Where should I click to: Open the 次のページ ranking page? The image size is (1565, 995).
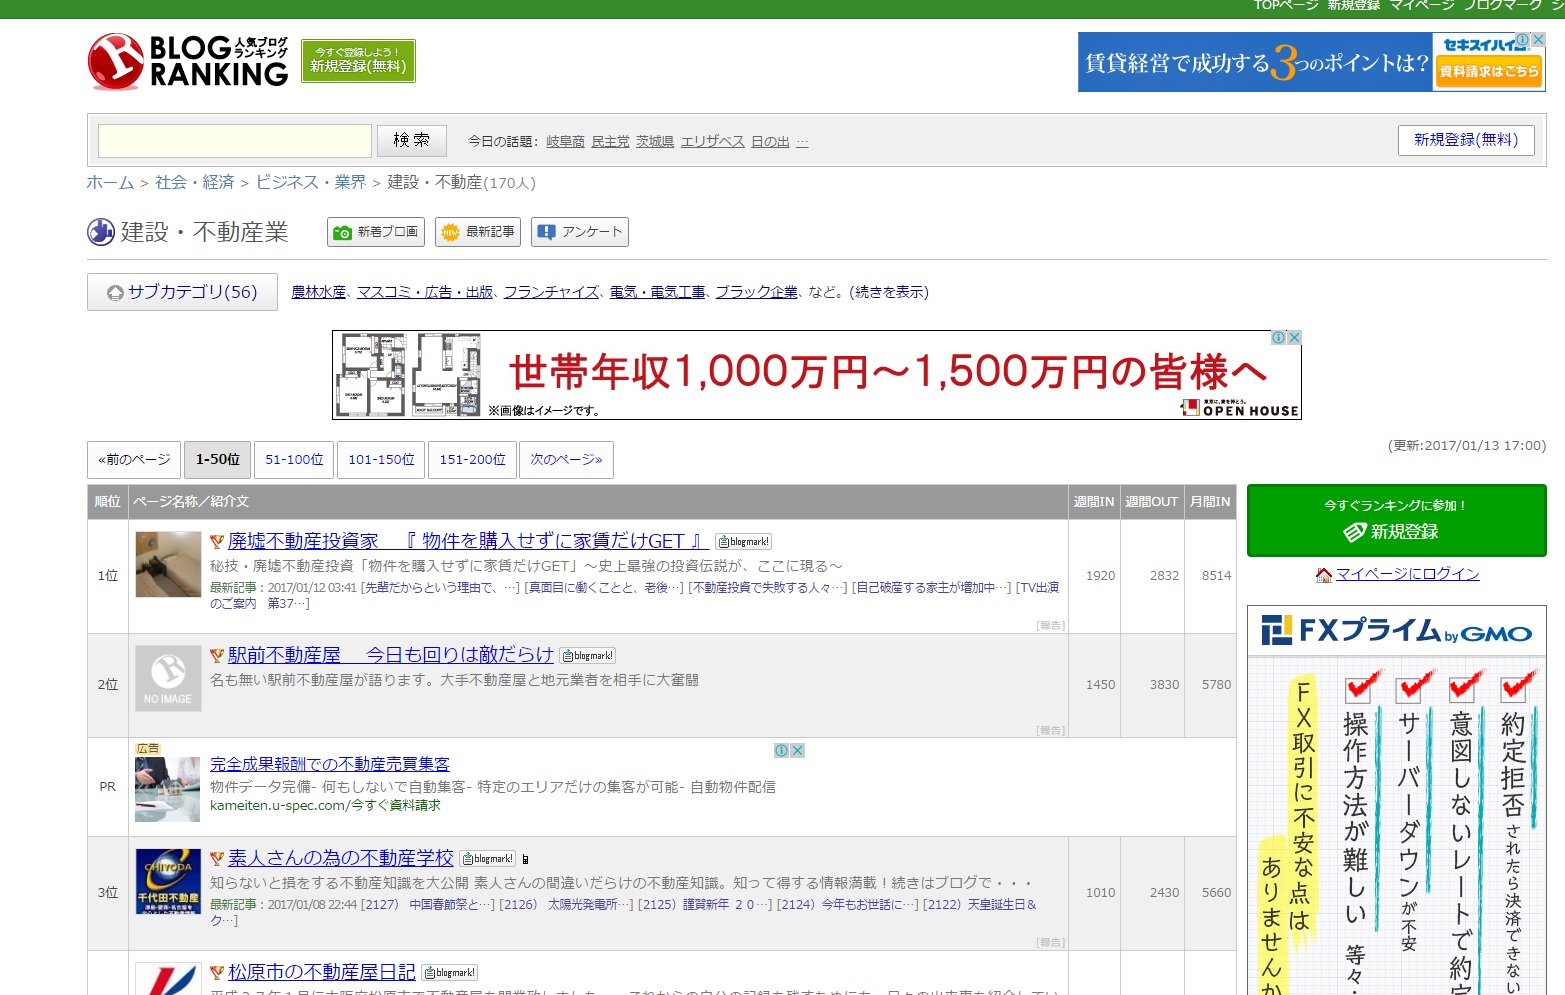[566, 459]
